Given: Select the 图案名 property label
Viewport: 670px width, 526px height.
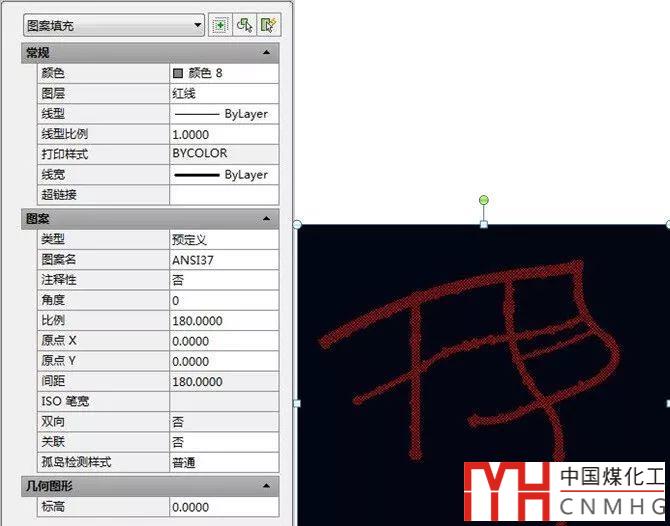Looking at the screenshot, I should (59, 259).
